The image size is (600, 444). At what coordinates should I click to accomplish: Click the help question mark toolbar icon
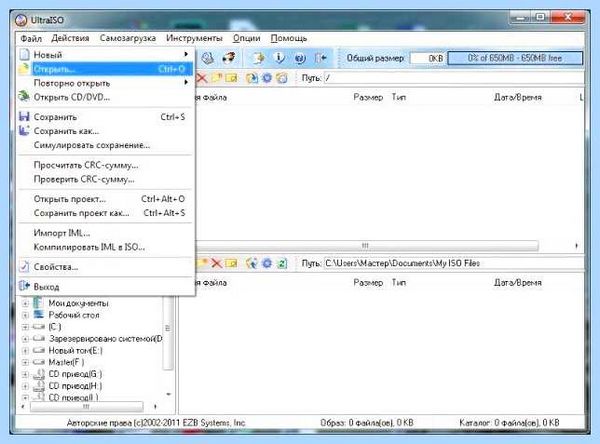pos(300,58)
